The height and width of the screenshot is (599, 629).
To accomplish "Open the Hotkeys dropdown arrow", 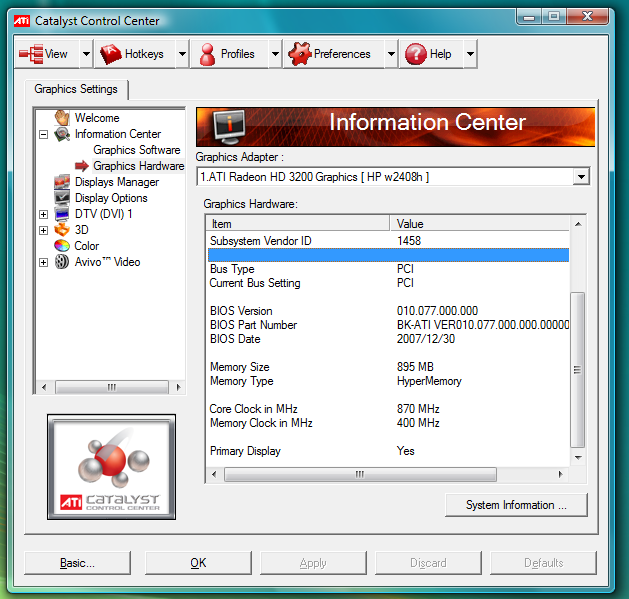I will (182, 54).
